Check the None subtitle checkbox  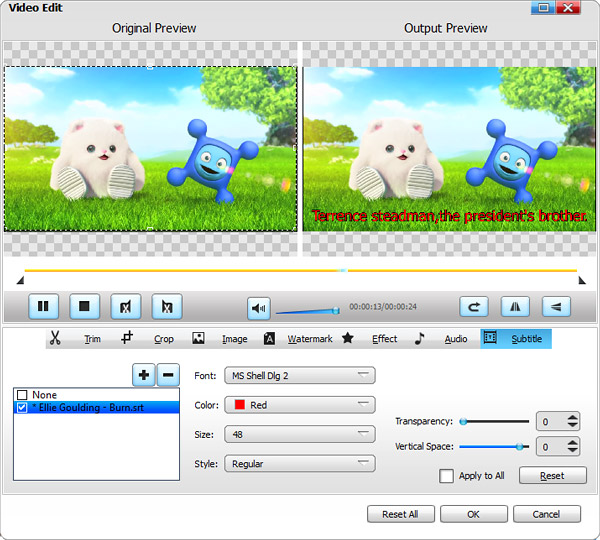22,395
